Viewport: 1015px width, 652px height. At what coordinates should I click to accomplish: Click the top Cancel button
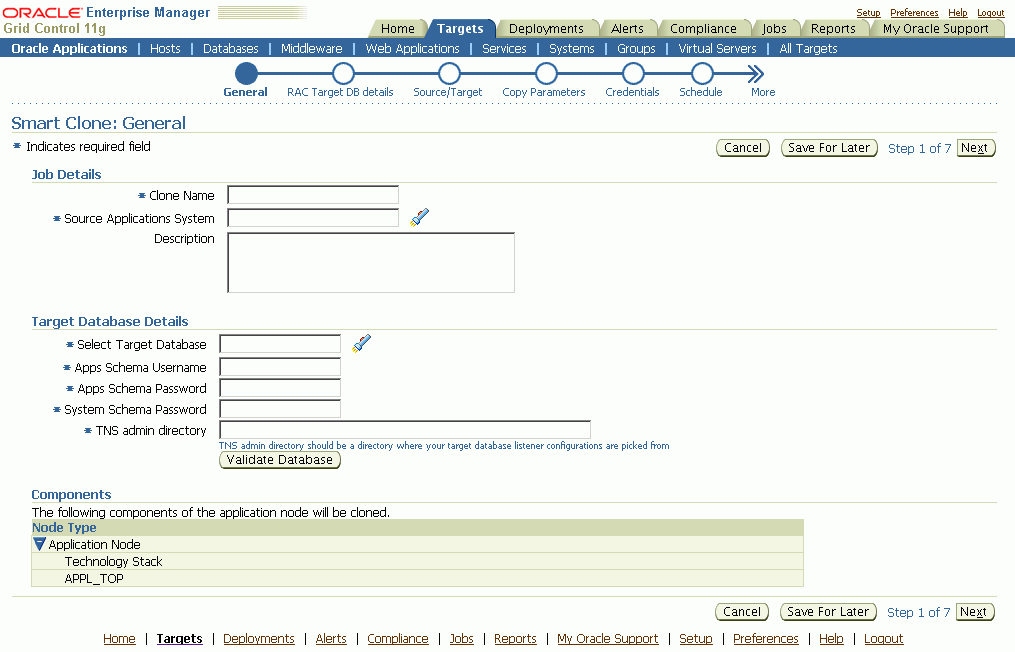(742, 148)
